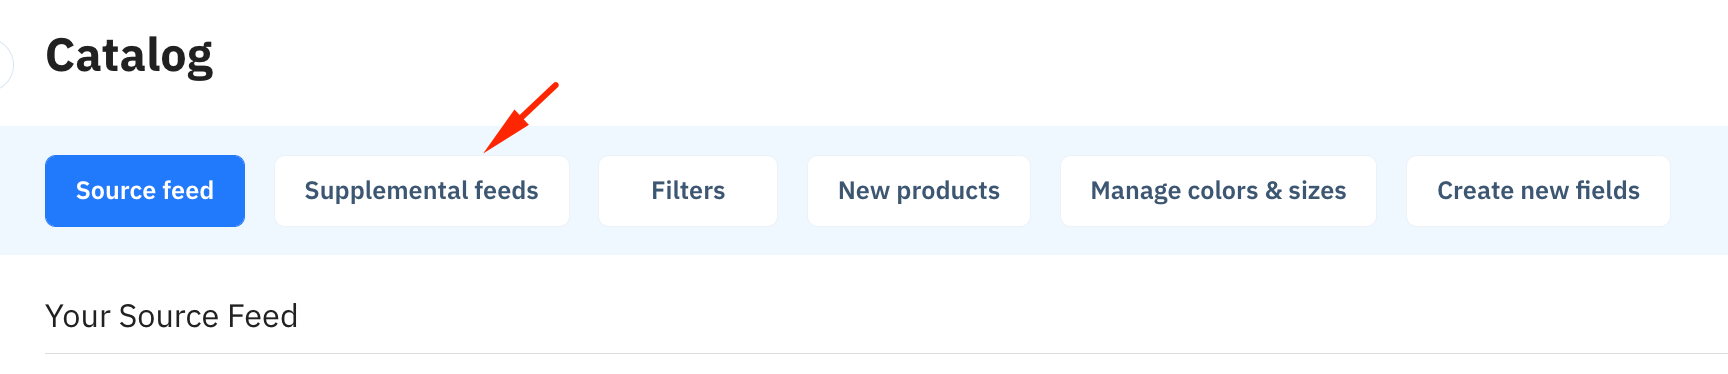Open the Filters tab
Image resolution: width=1728 pixels, height=374 pixels.
tap(688, 191)
